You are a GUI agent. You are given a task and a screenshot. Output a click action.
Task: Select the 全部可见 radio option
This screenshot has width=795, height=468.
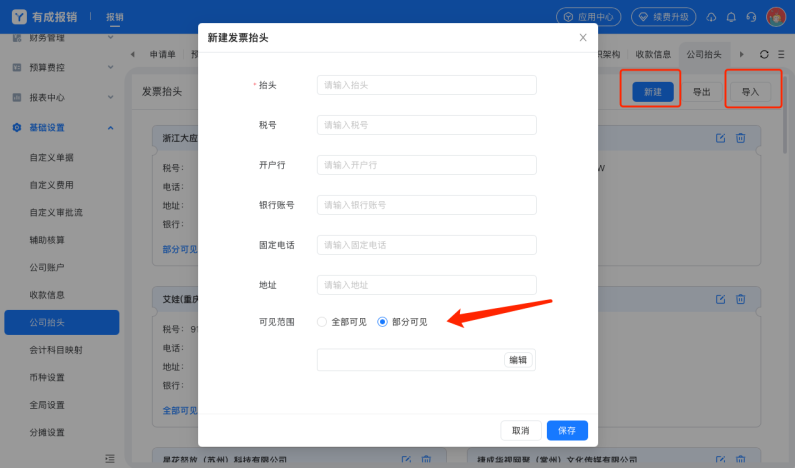click(x=322, y=322)
